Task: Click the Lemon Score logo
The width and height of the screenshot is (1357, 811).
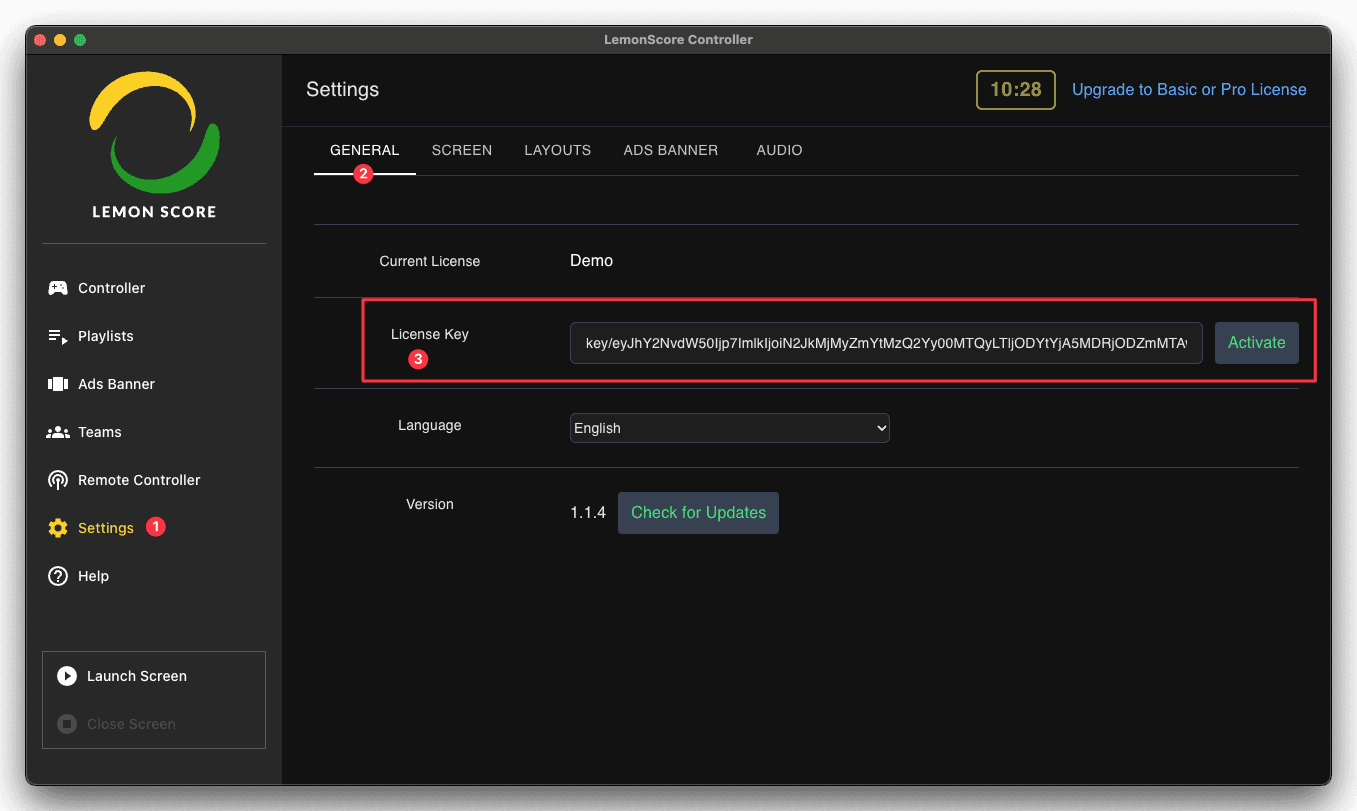Action: (x=154, y=145)
